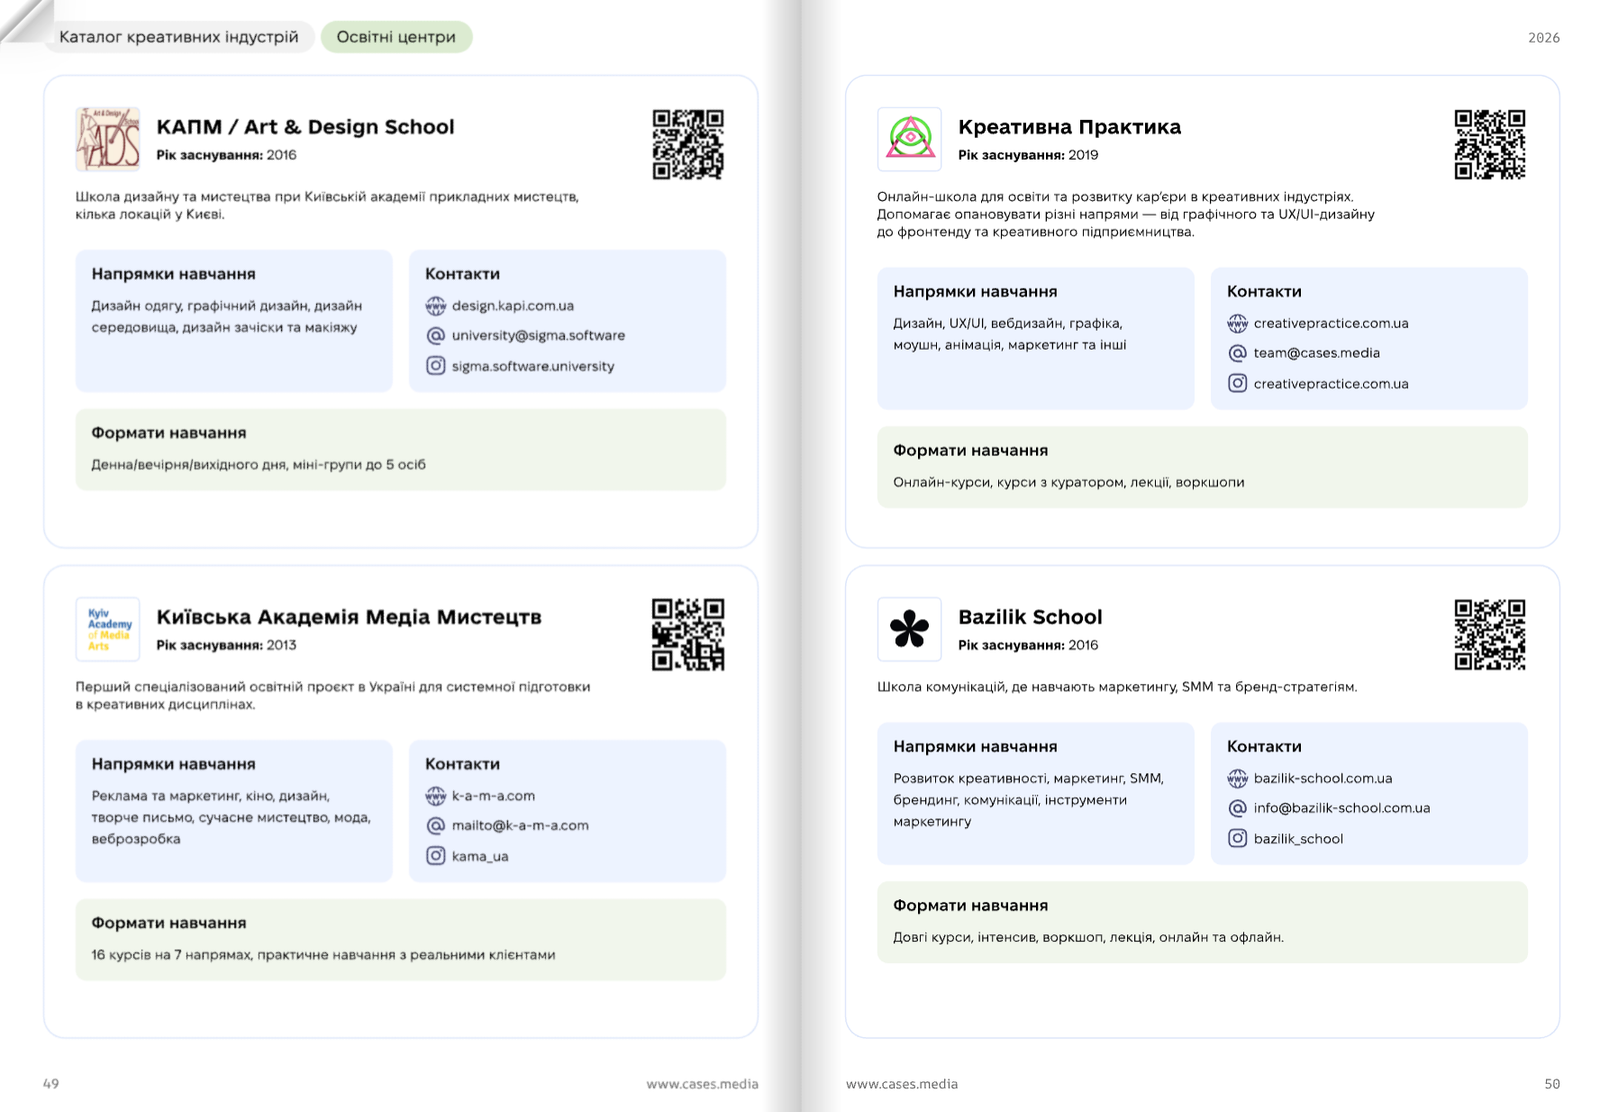Click the at-sign icon beside team@cases.media
This screenshot has height=1112, width=1600.
pyautogui.click(x=1238, y=353)
